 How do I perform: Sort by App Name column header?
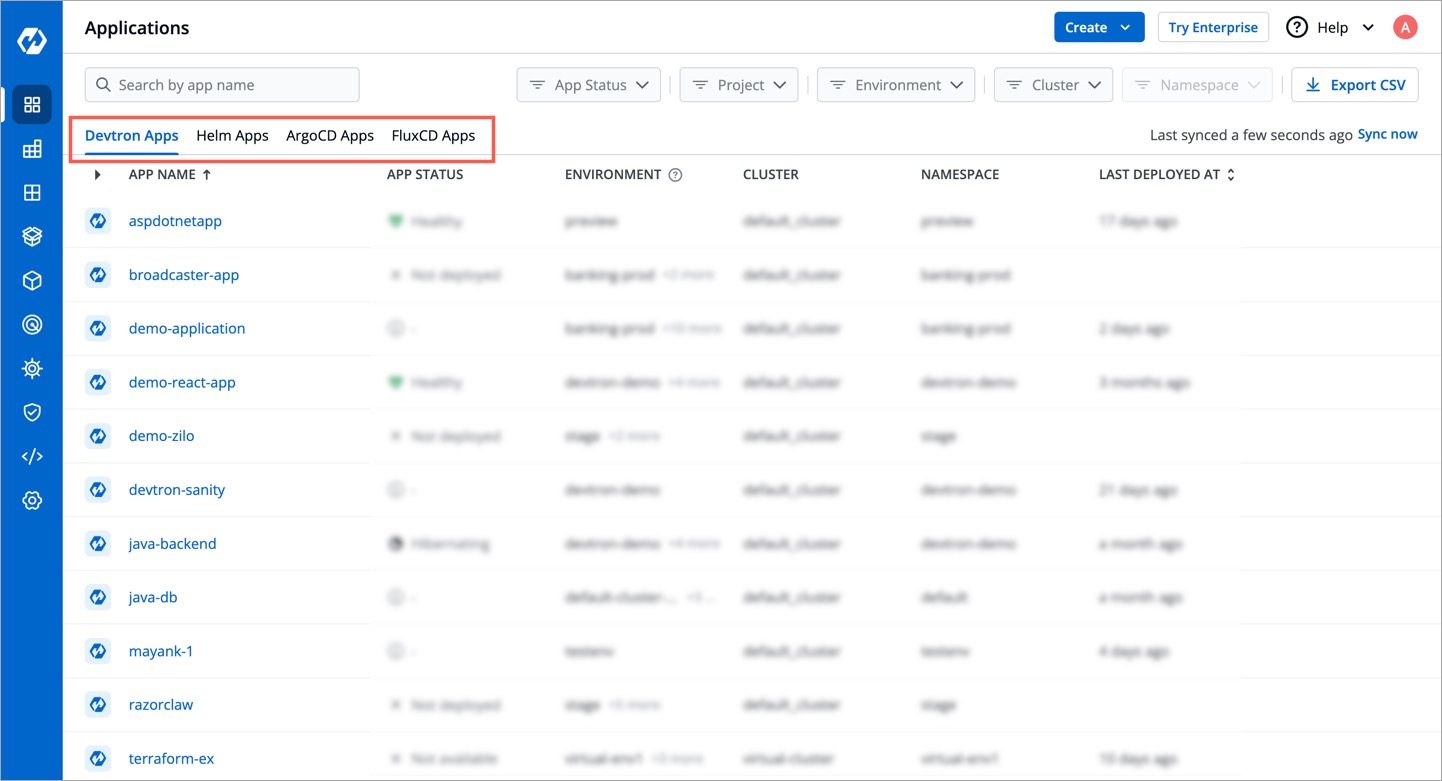click(170, 175)
